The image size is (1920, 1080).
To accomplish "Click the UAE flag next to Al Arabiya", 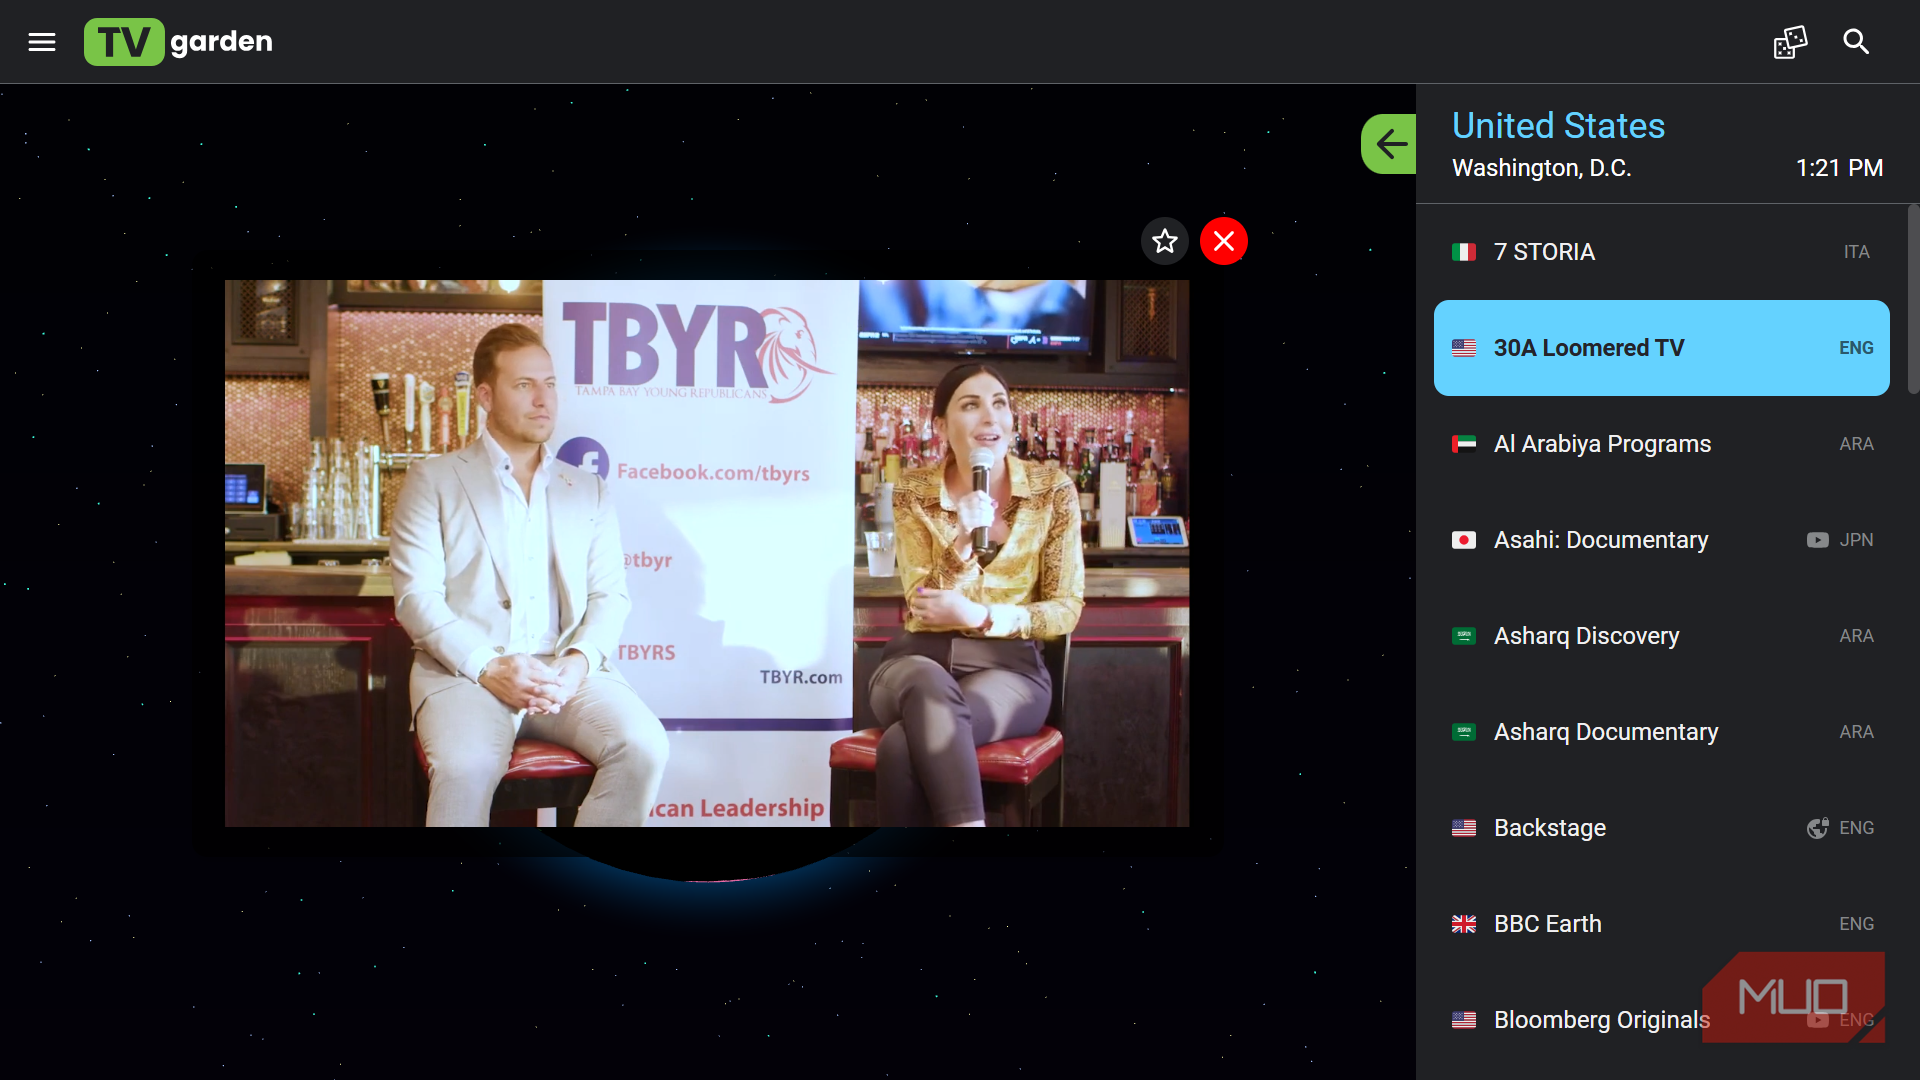I will 1464,444.
